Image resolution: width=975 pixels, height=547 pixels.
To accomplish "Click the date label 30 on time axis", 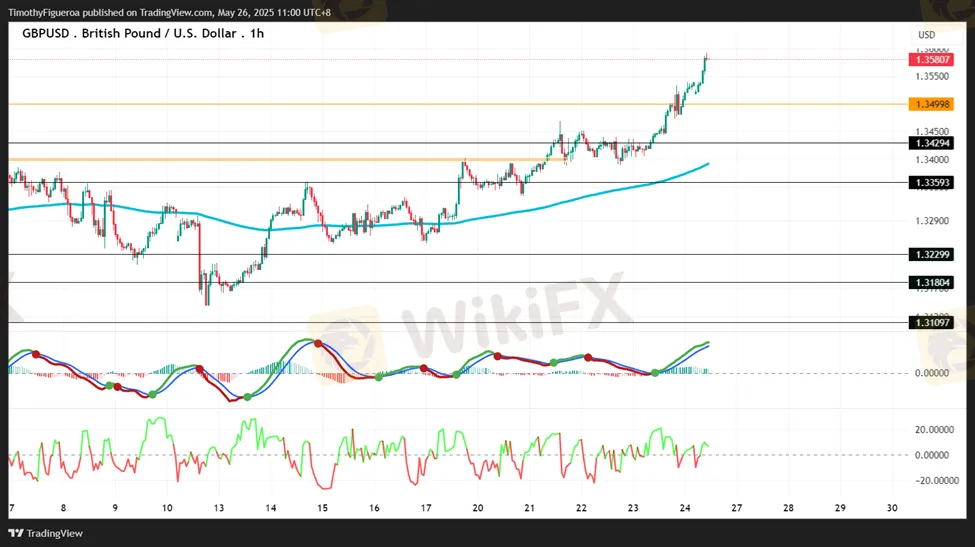I will click(x=892, y=508).
